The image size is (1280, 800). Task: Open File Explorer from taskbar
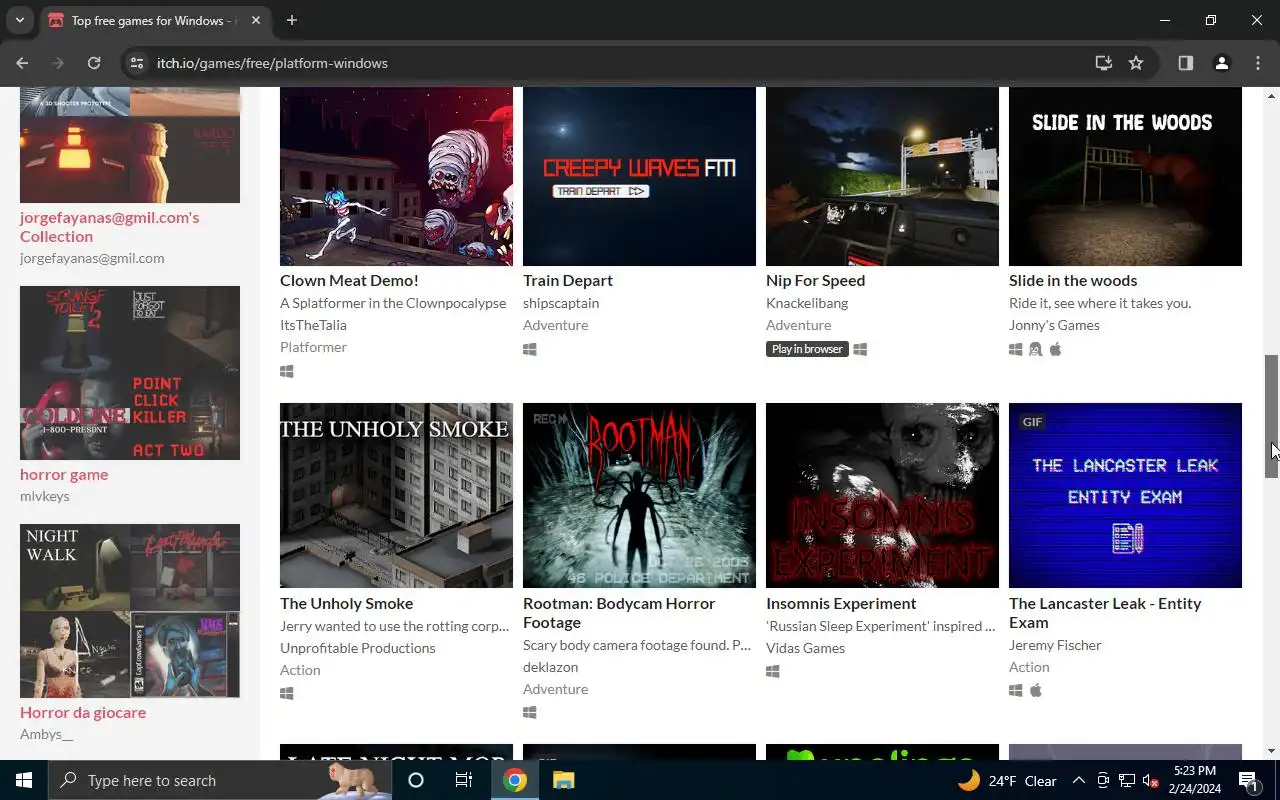pos(563,780)
